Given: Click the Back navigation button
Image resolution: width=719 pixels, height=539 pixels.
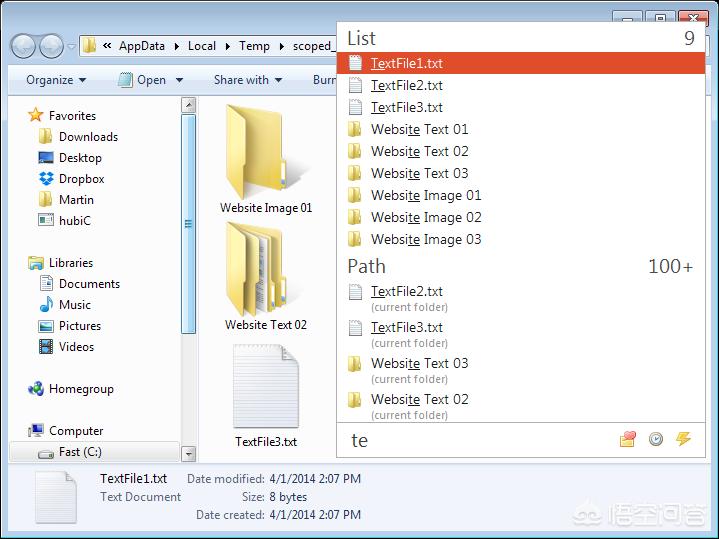Looking at the screenshot, I should click(22, 46).
